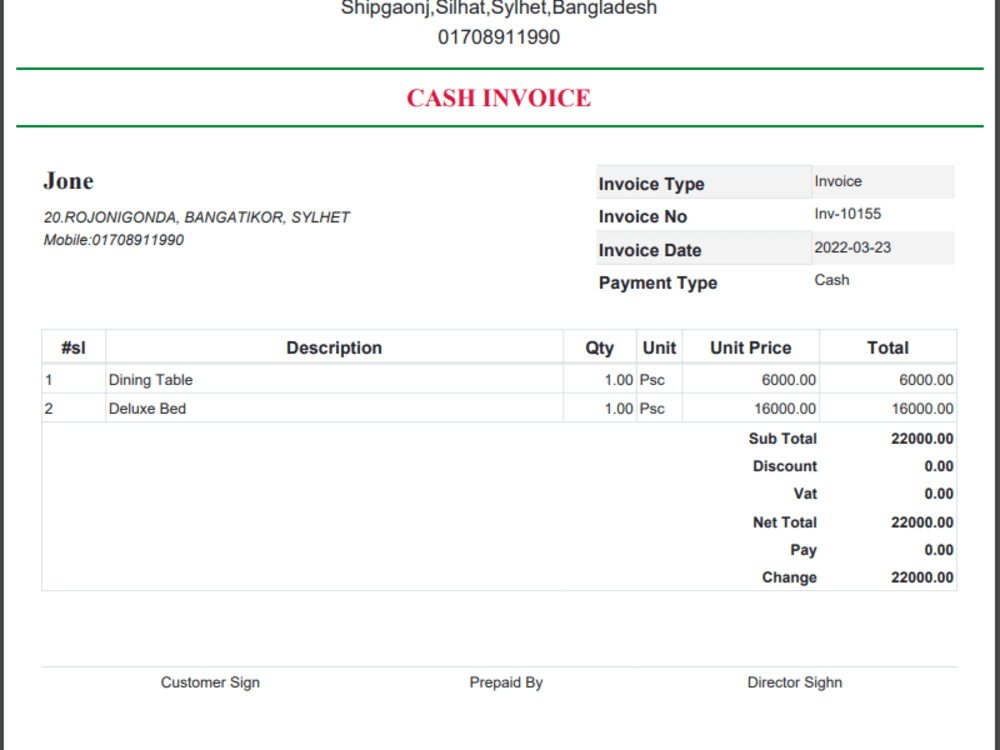Screen dimensions: 1000x750
Task: Click the Discount label
Action: 784,466
